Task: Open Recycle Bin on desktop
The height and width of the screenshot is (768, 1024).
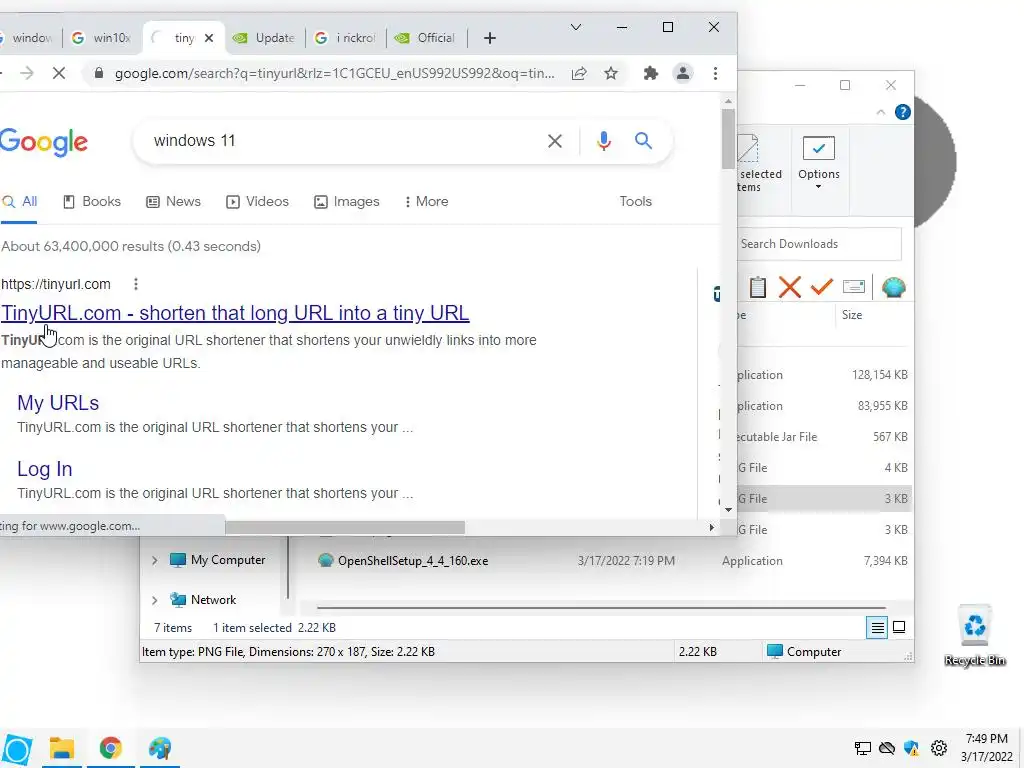Action: pyautogui.click(x=975, y=635)
